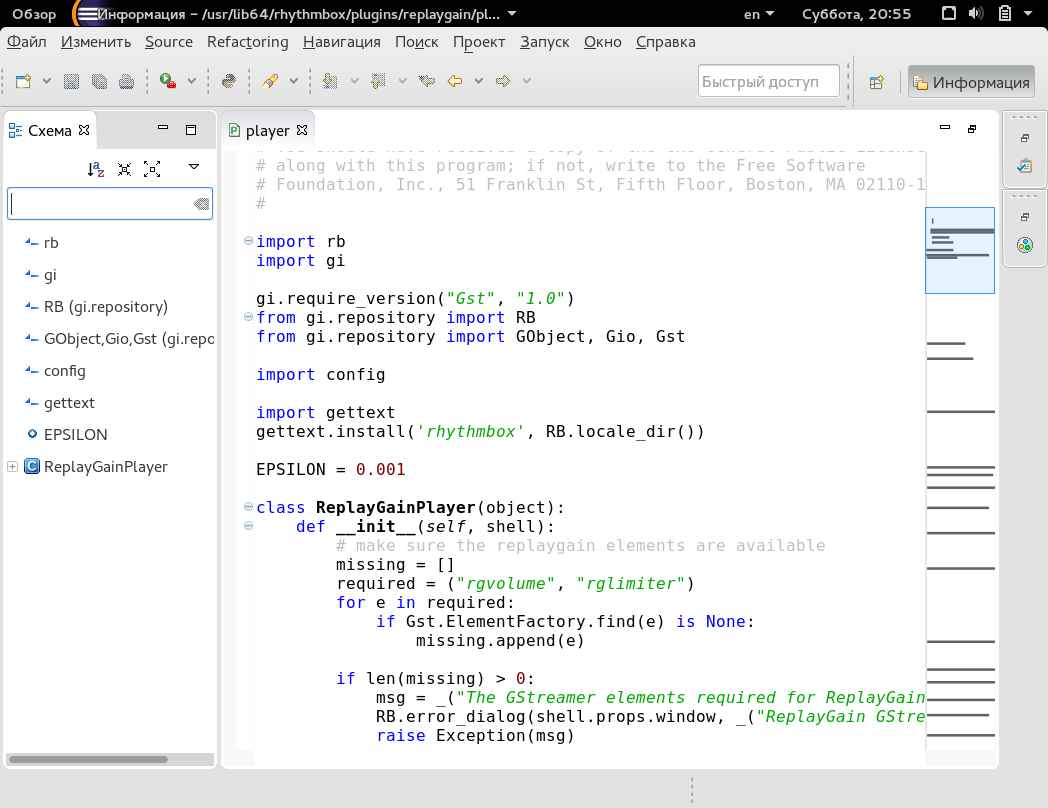Click the Python logo toolbar icon
The image size is (1048, 808).
point(229,82)
